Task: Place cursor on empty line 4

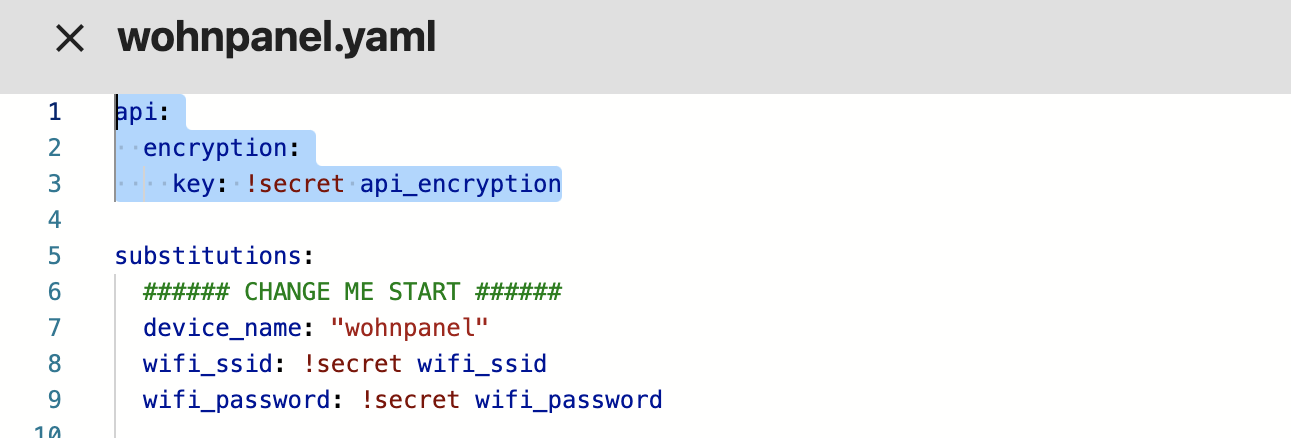Action: coord(300,220)
